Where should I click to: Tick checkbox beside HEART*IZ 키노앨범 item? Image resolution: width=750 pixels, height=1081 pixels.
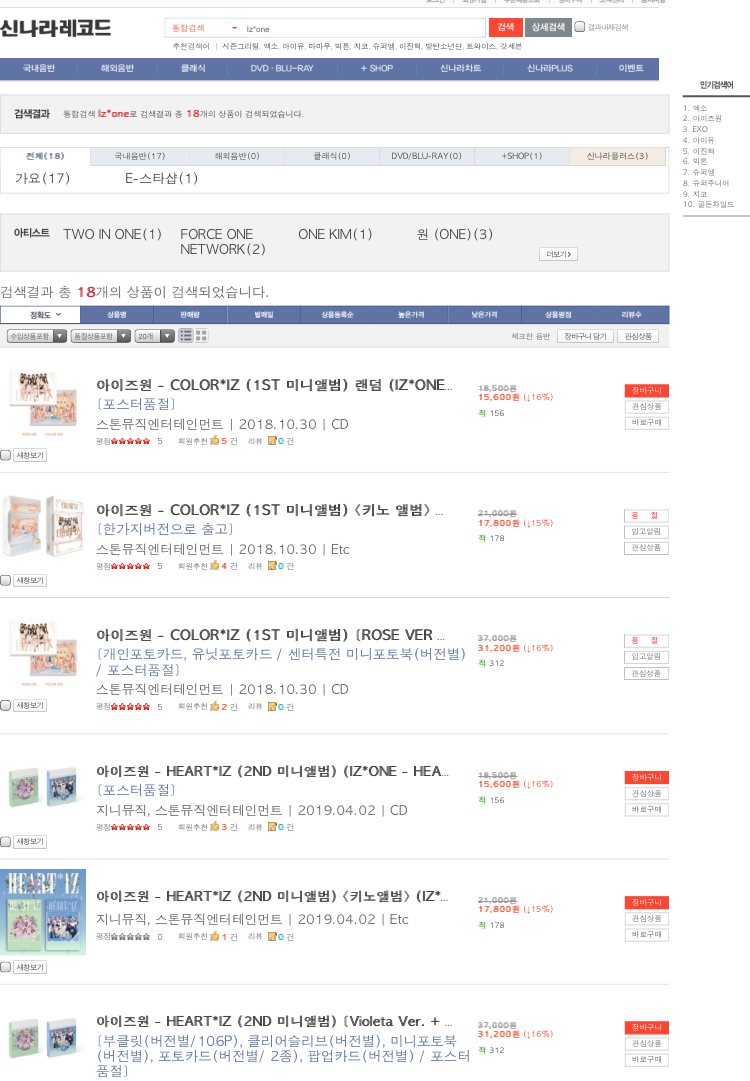(x=6, y=967)
